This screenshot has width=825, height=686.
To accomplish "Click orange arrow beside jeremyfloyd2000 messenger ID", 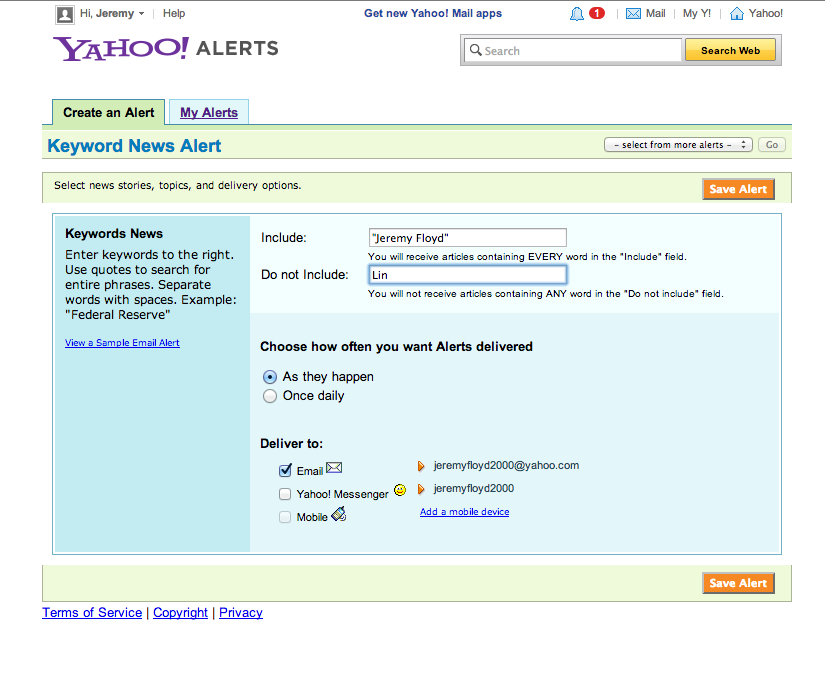I will coord(421,489).
